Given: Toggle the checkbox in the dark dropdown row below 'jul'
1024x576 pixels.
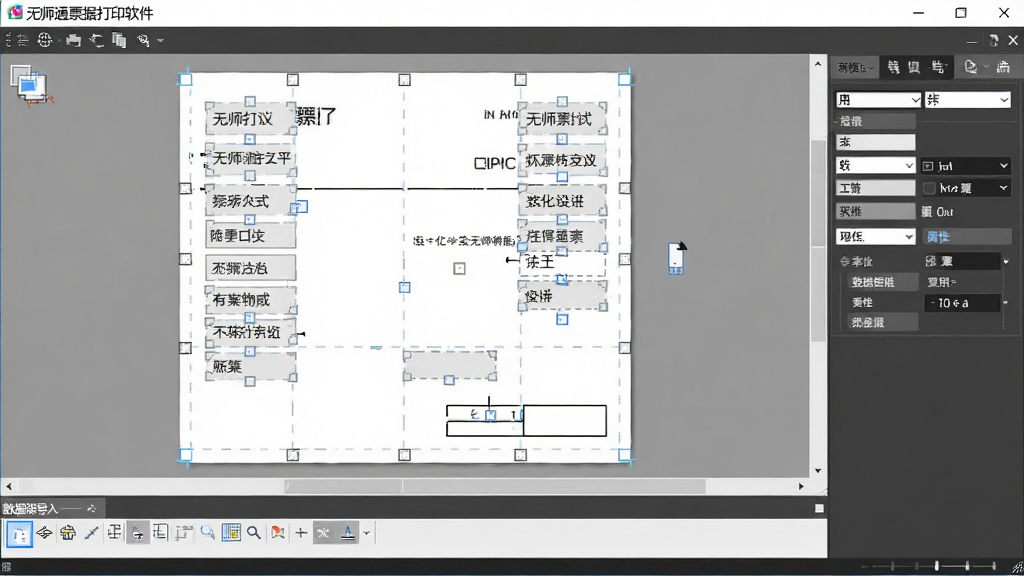Looking at the screenshot, I should (x=929, y=189).
